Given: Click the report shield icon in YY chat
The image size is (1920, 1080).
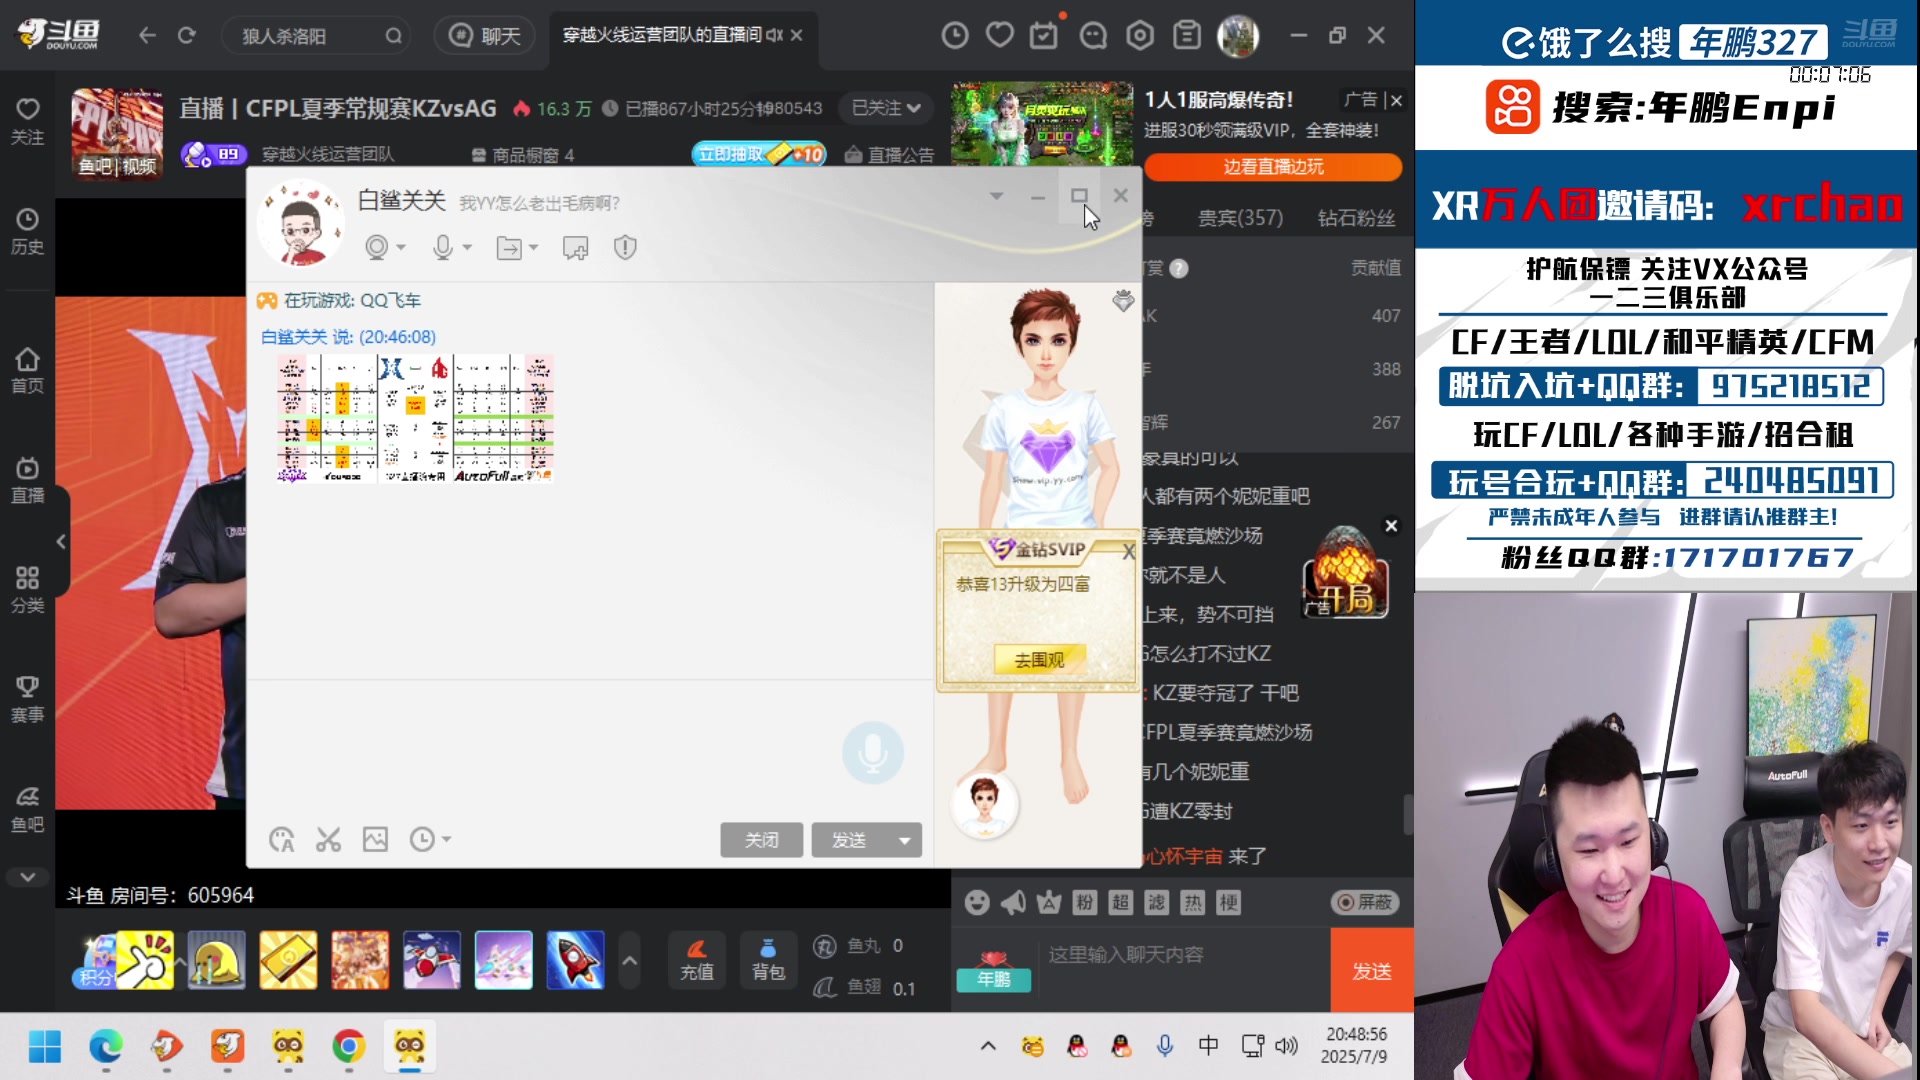Looking at the screenshot, I should click(625, 247).
